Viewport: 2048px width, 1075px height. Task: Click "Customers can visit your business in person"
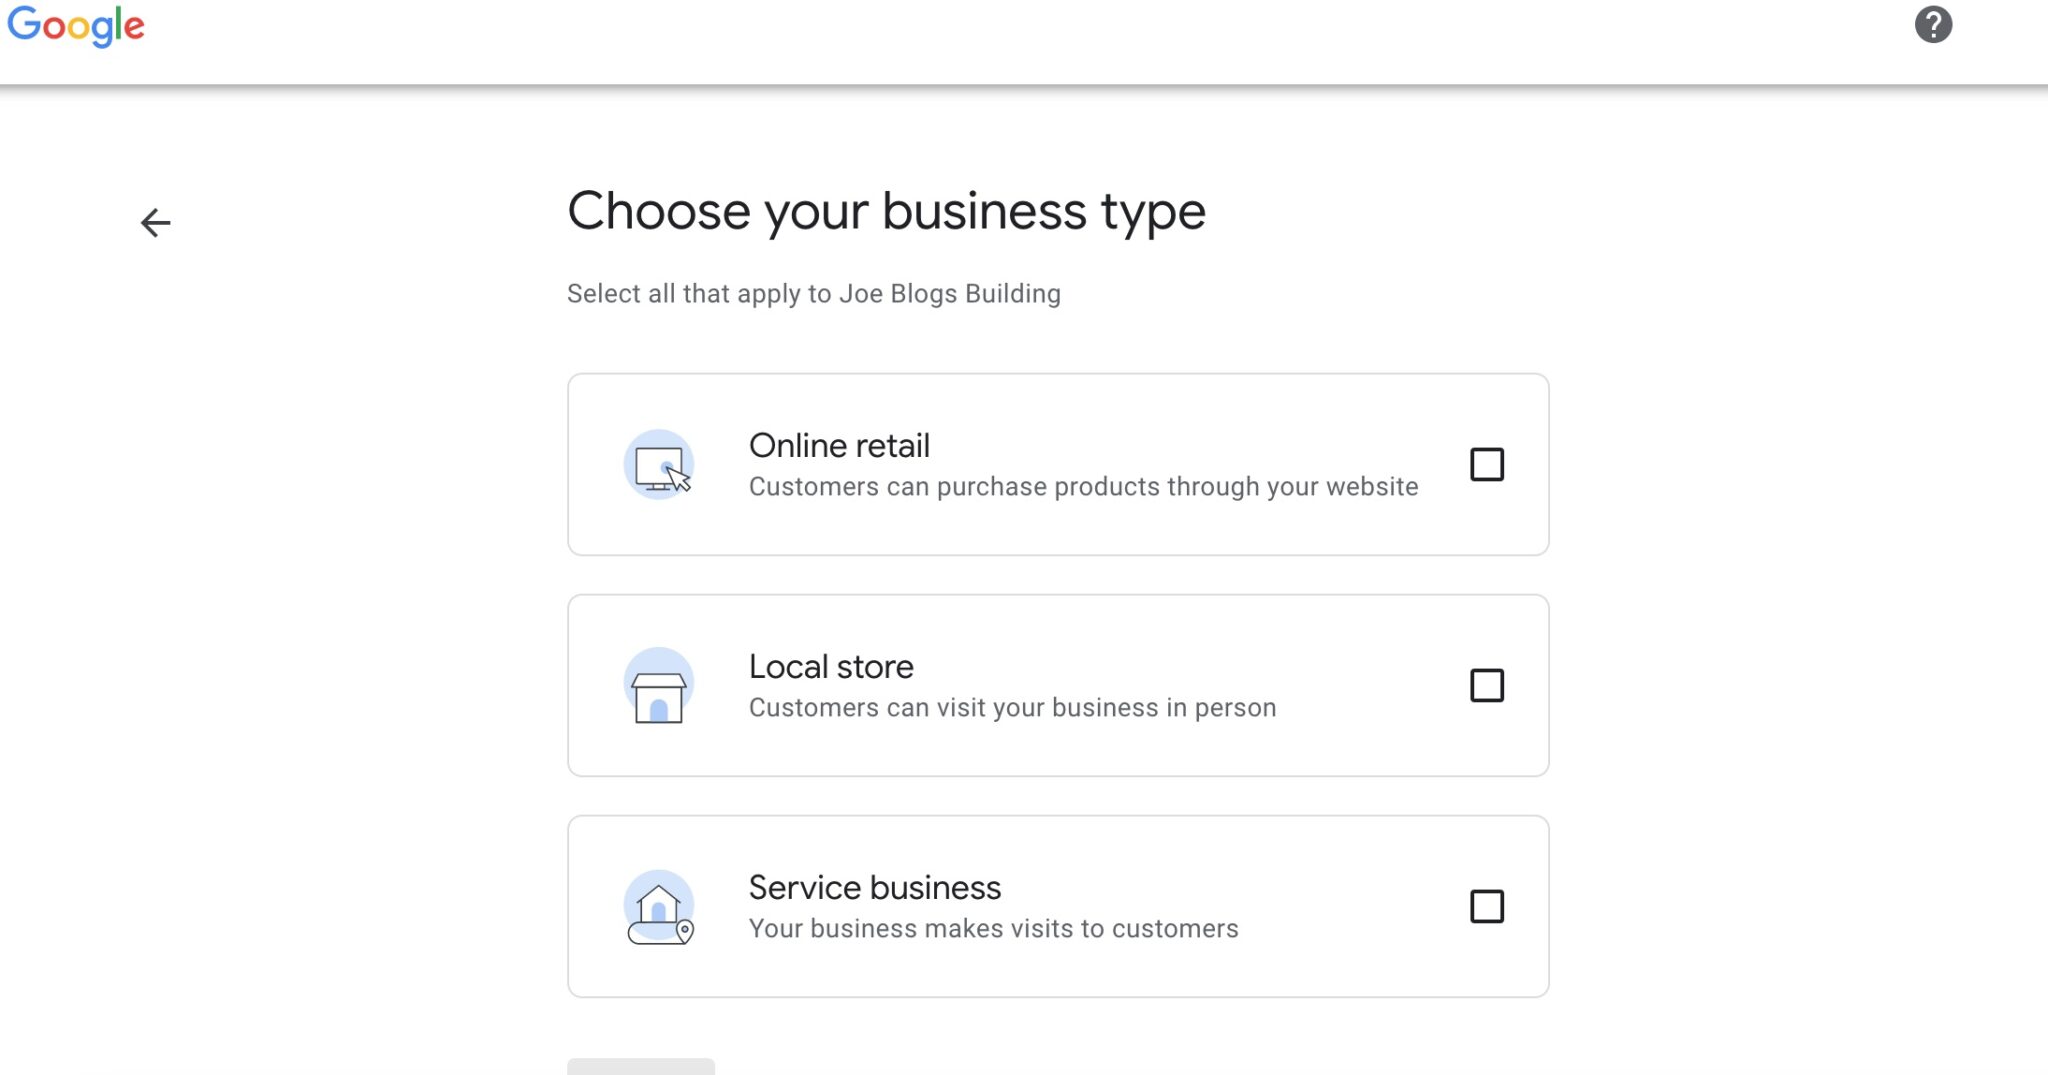[1012, 708]
